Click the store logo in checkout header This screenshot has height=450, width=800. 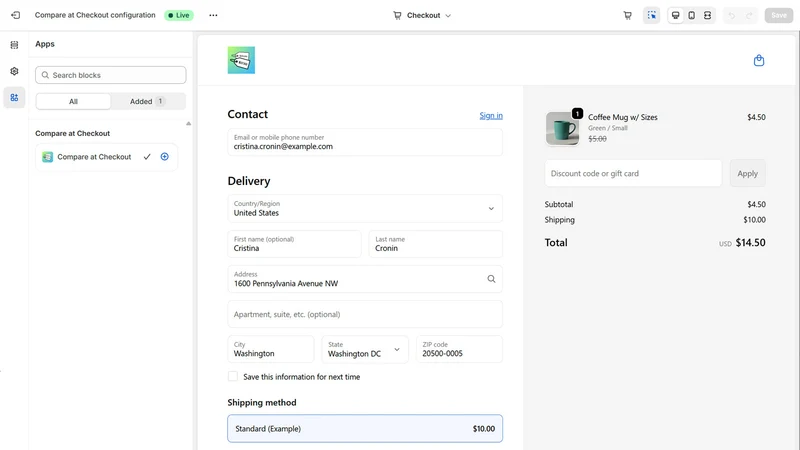point(241,60)
